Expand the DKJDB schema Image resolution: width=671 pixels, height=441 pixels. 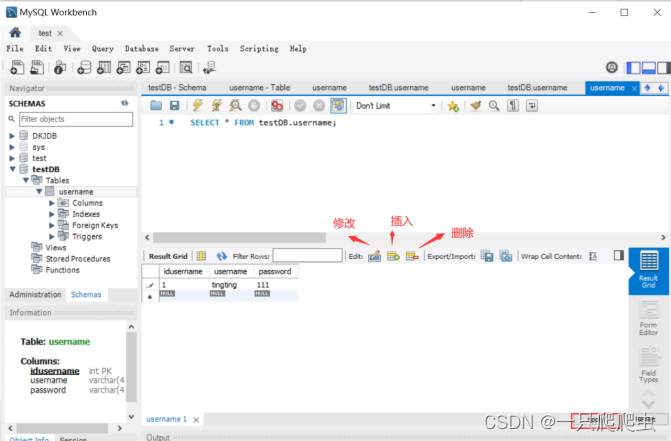(x=12, y=135)
